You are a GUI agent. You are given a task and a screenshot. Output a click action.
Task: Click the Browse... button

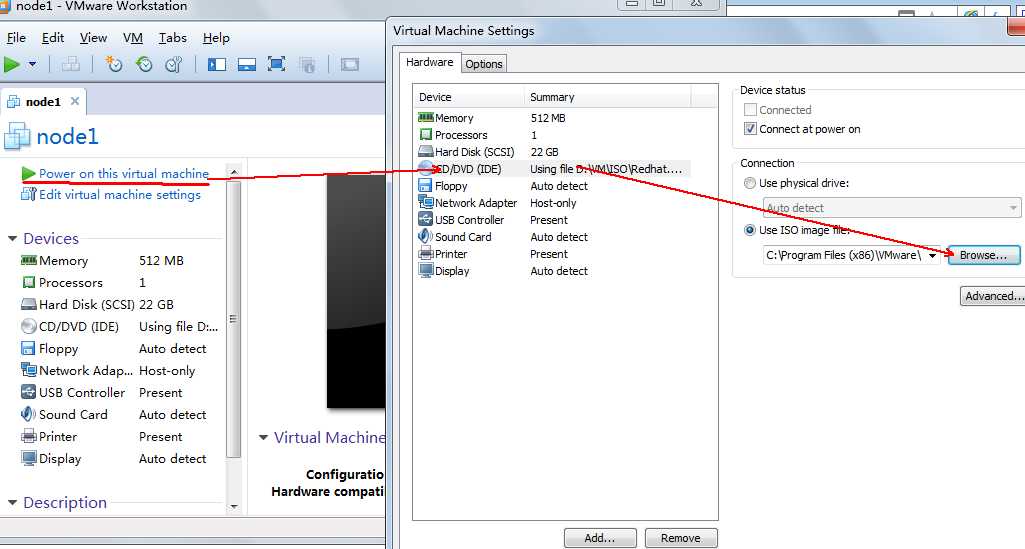click(x=983, y=255)
